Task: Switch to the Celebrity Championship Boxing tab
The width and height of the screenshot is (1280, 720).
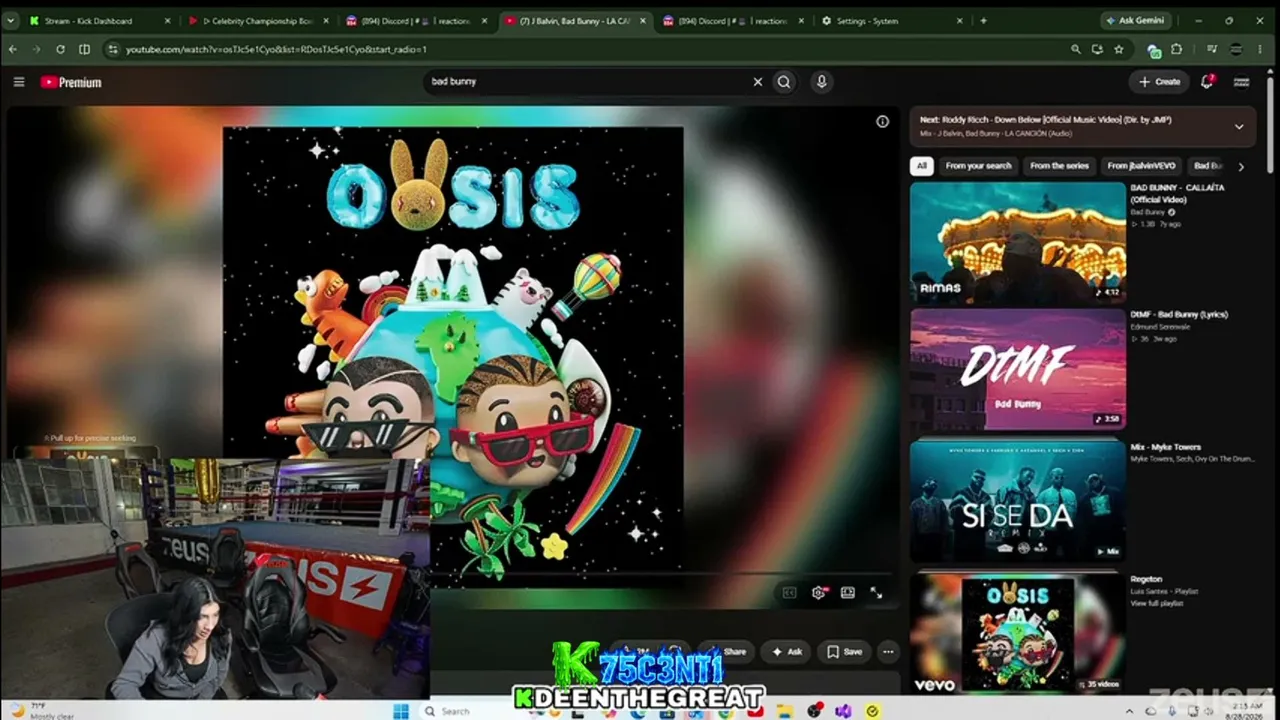Action: coord(258,21)
